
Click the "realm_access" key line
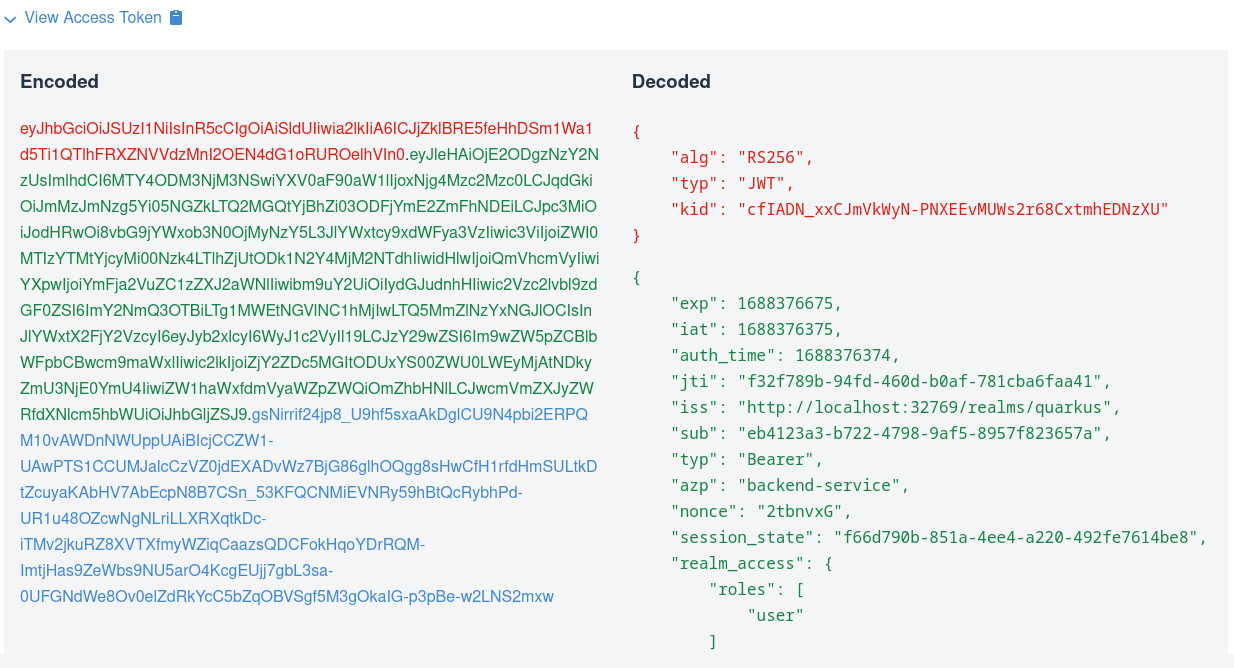click(751, 564)
